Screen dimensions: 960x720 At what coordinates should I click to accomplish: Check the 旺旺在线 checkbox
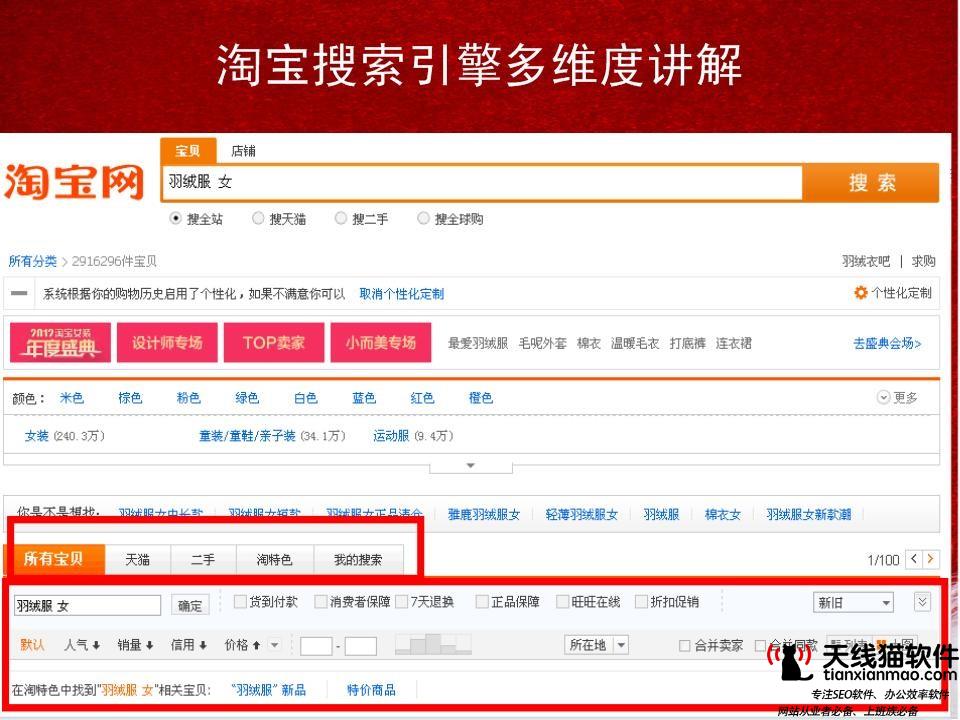coord(563,602)
